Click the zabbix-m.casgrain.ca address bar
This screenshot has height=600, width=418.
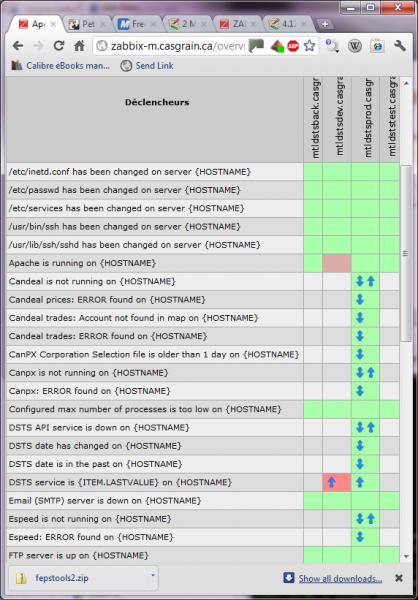coord(176,46)
